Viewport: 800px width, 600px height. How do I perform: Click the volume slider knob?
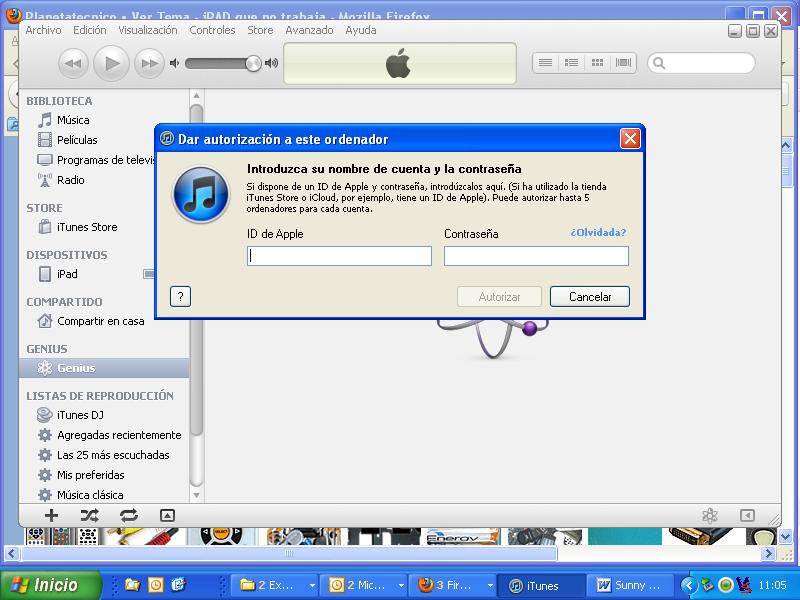[253, 64]
